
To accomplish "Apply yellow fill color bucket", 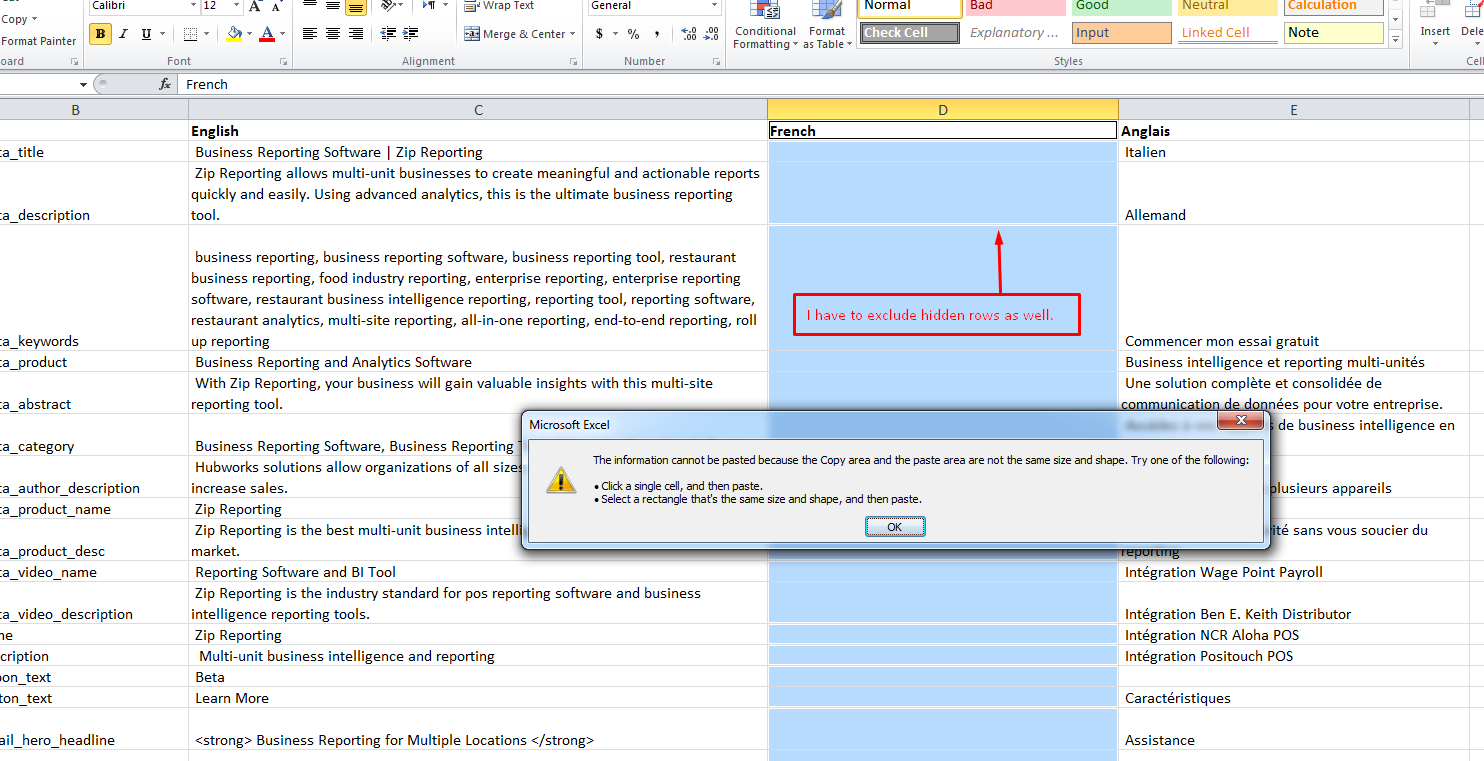I will [234, 34].
